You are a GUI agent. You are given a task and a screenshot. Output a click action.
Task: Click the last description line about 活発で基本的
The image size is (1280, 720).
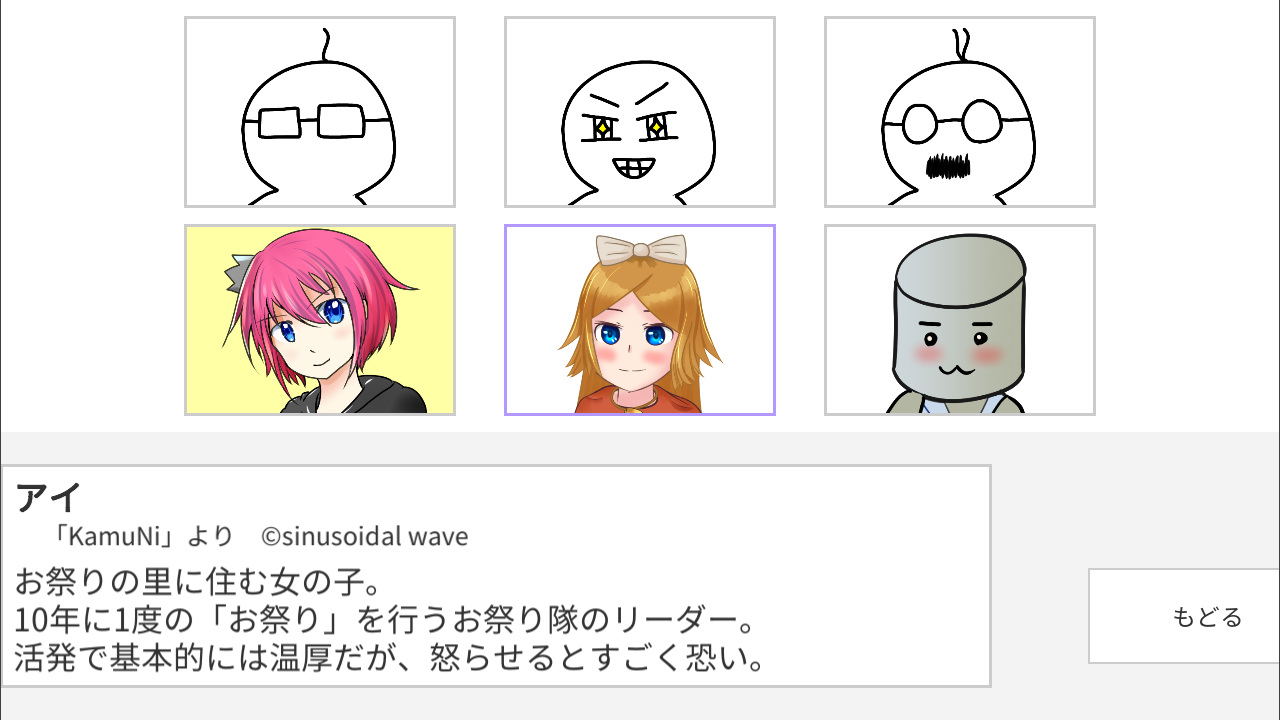[x=391, y=659]
